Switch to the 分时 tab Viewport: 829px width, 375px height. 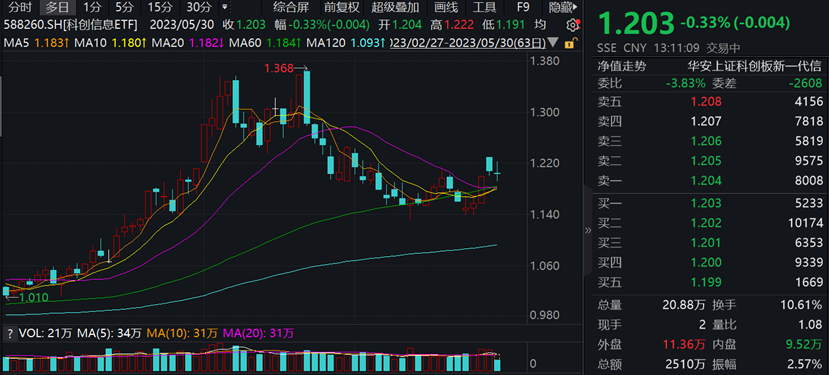click(x=21, y=7)
